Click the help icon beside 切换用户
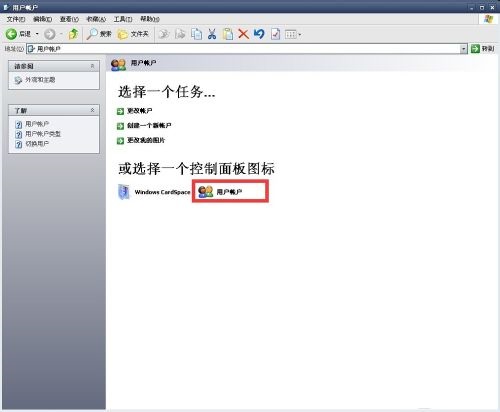Screen dimensions: 500x412 point(19,144)
